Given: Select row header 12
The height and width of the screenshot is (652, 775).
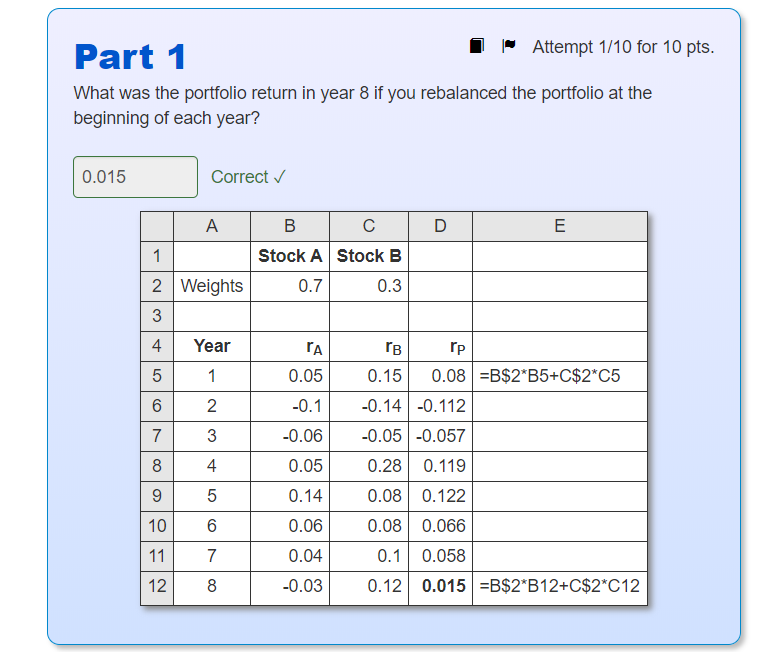Looking at the screenshot, I should point(157,587).
